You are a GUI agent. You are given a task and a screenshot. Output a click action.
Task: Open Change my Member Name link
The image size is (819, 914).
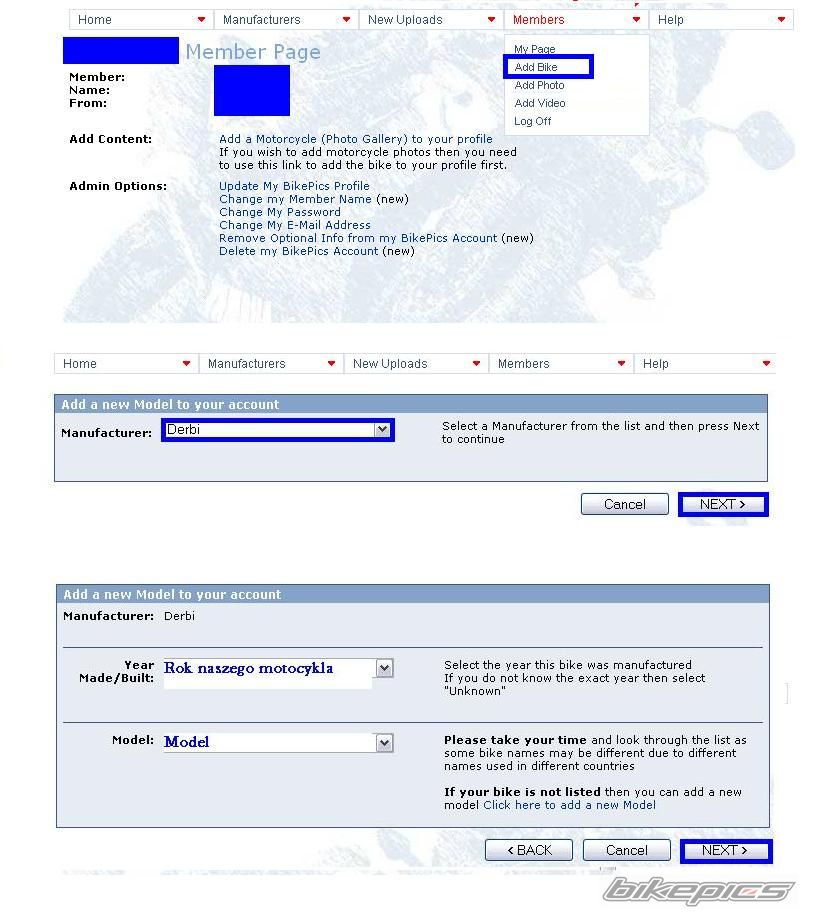pos(295,199)
